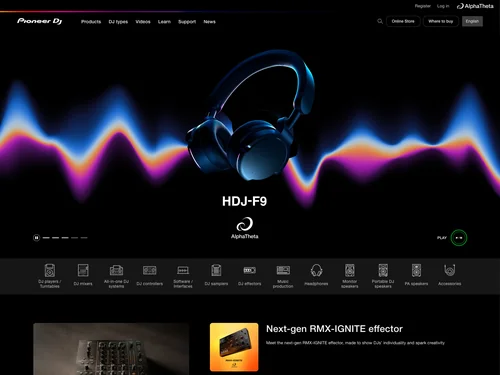Viewport: 500px width, 375px height.
Task: Pause the hero slideshow
Action: [36, 238]
